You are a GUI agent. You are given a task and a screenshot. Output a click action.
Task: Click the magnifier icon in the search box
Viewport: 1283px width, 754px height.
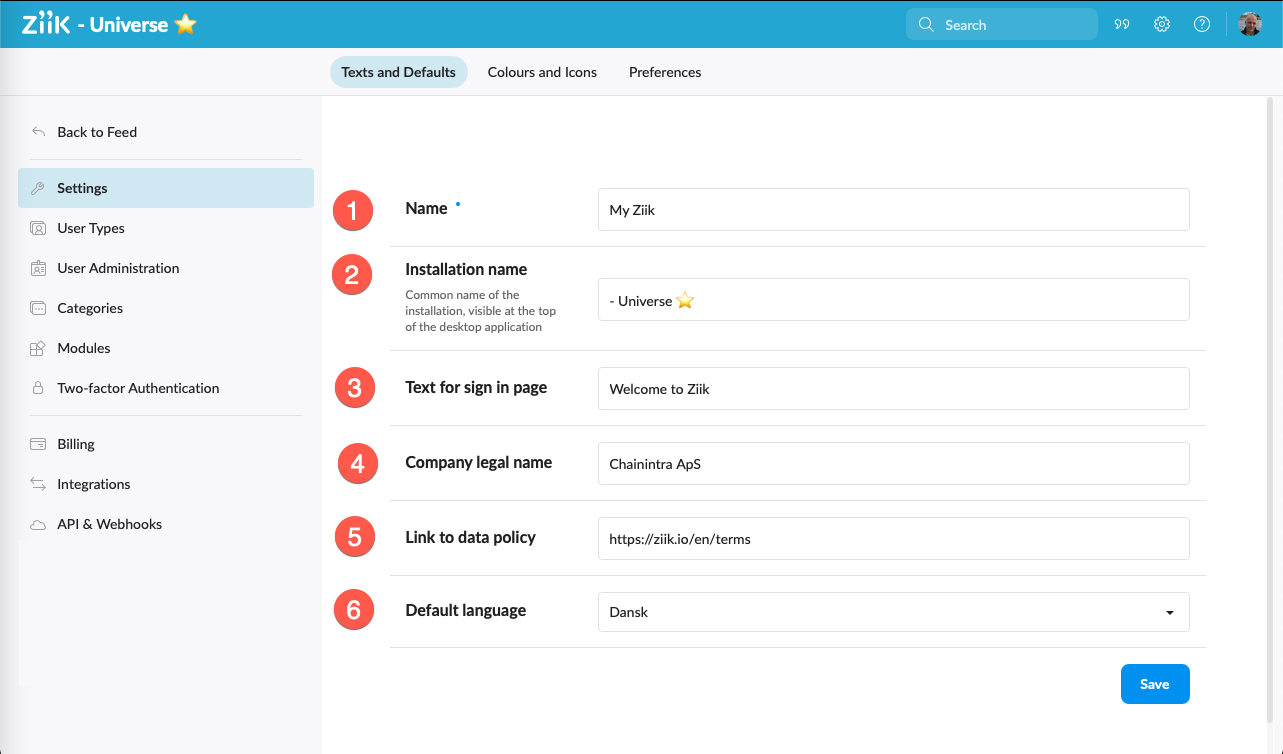point(926,25)
